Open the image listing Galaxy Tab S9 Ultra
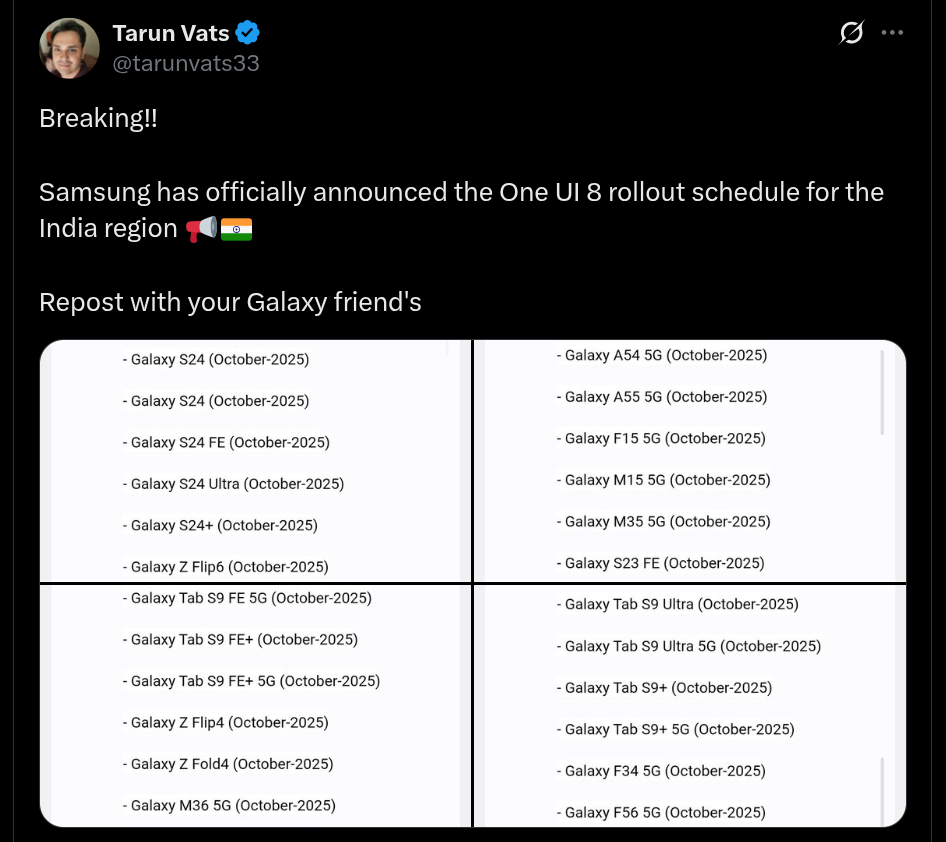 (x=690, y=705)
